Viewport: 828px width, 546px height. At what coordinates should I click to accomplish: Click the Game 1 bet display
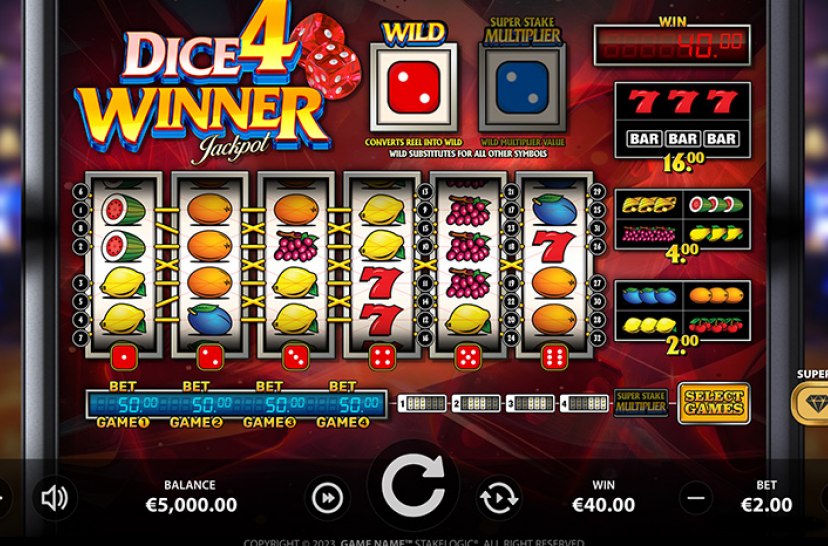coord(124,405)
